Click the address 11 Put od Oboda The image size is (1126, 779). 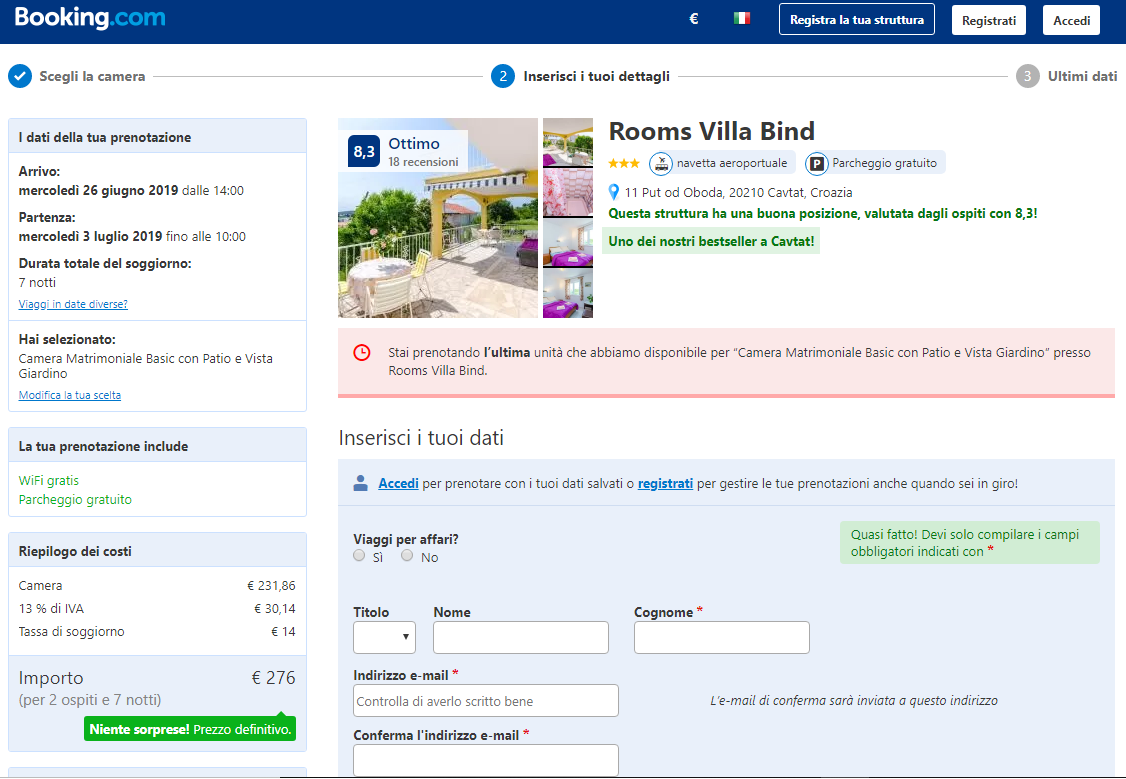pos(738,192)
